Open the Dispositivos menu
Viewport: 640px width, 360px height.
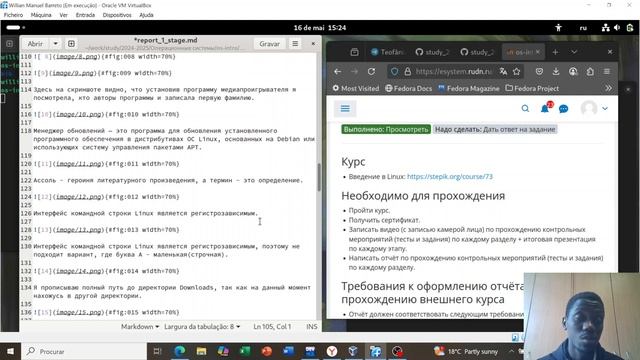[117, 15]
